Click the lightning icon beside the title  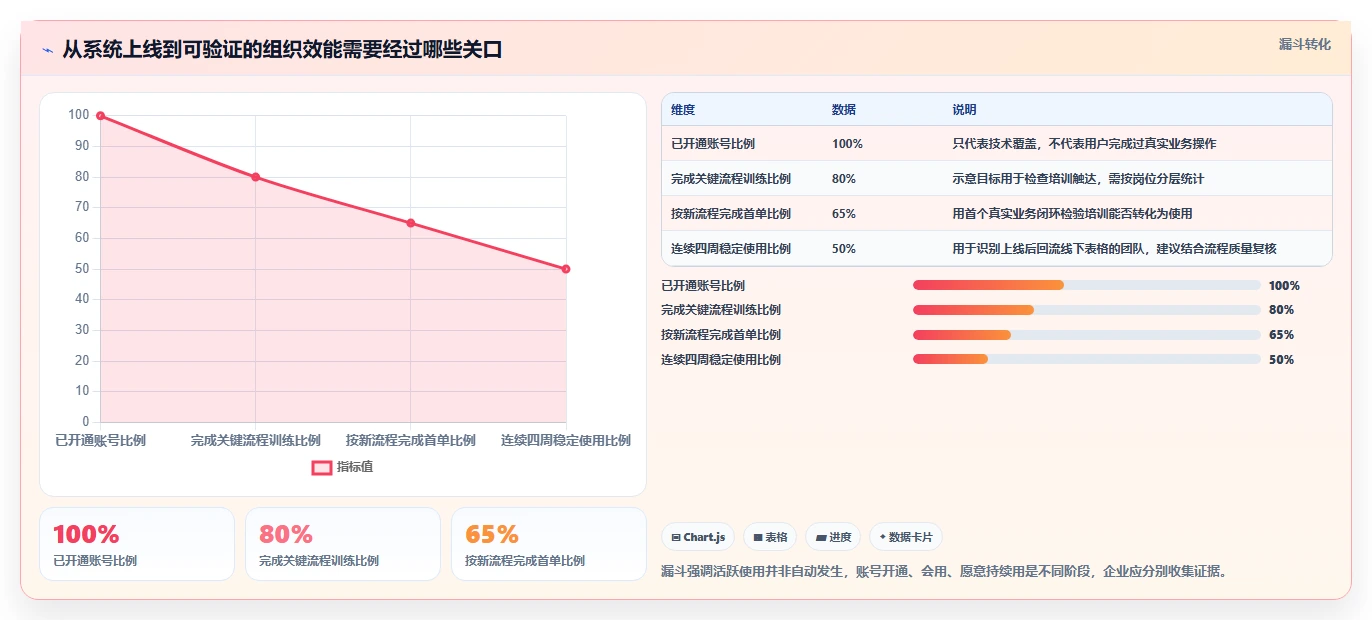click(x=47, y=50)
